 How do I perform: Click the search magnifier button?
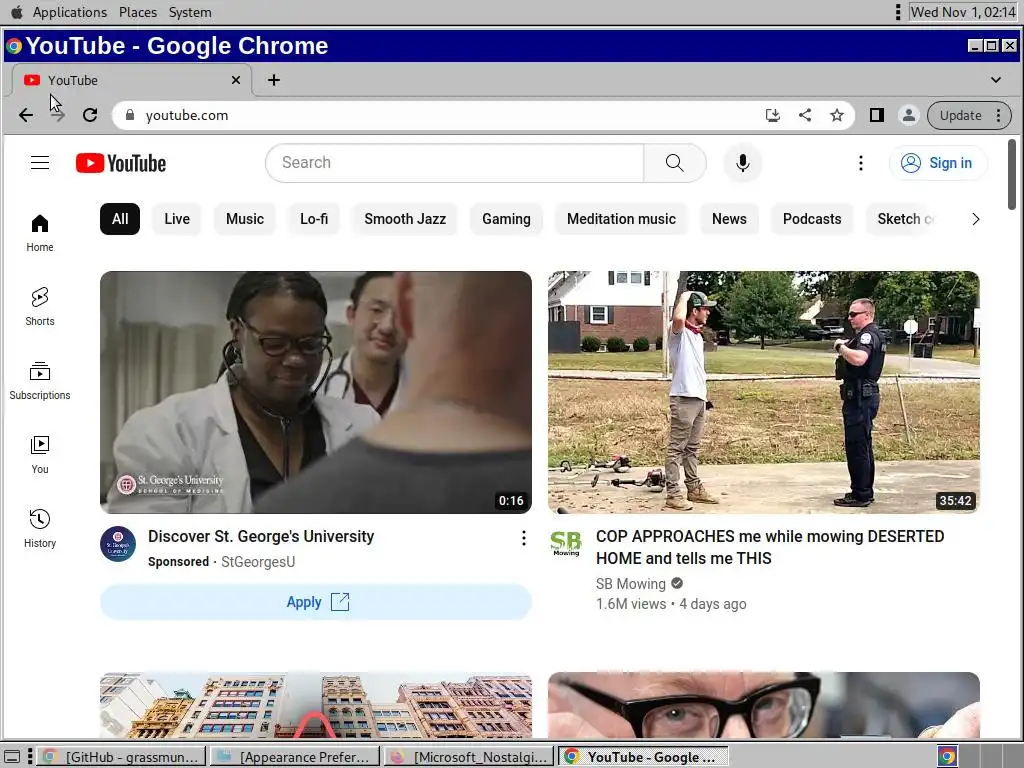(x=675, y=163)
